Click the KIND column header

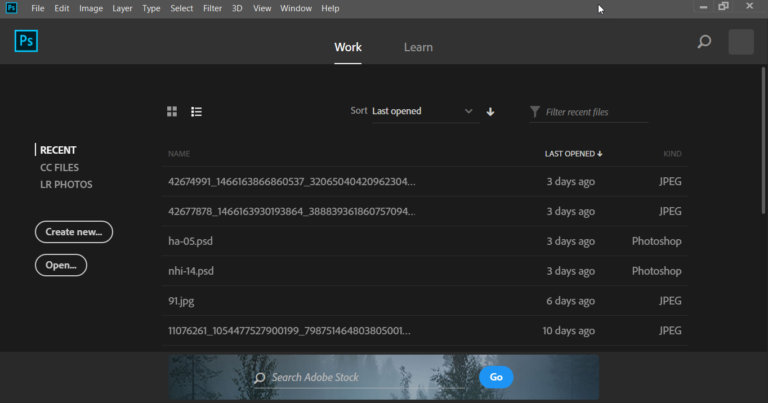pyautogui.click(x=672, y=154)
